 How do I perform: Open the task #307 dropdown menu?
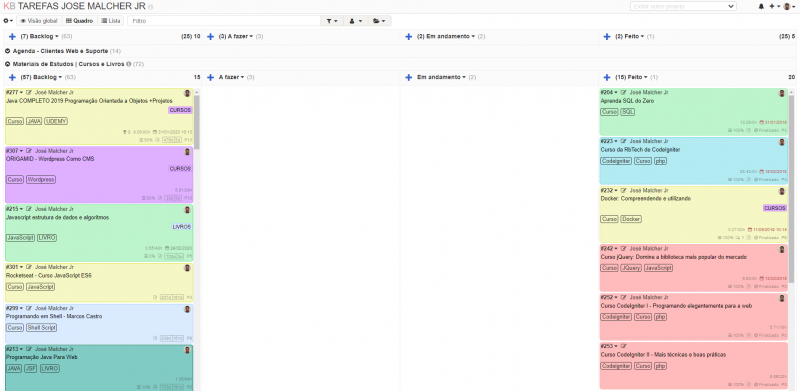coord(21,151)
